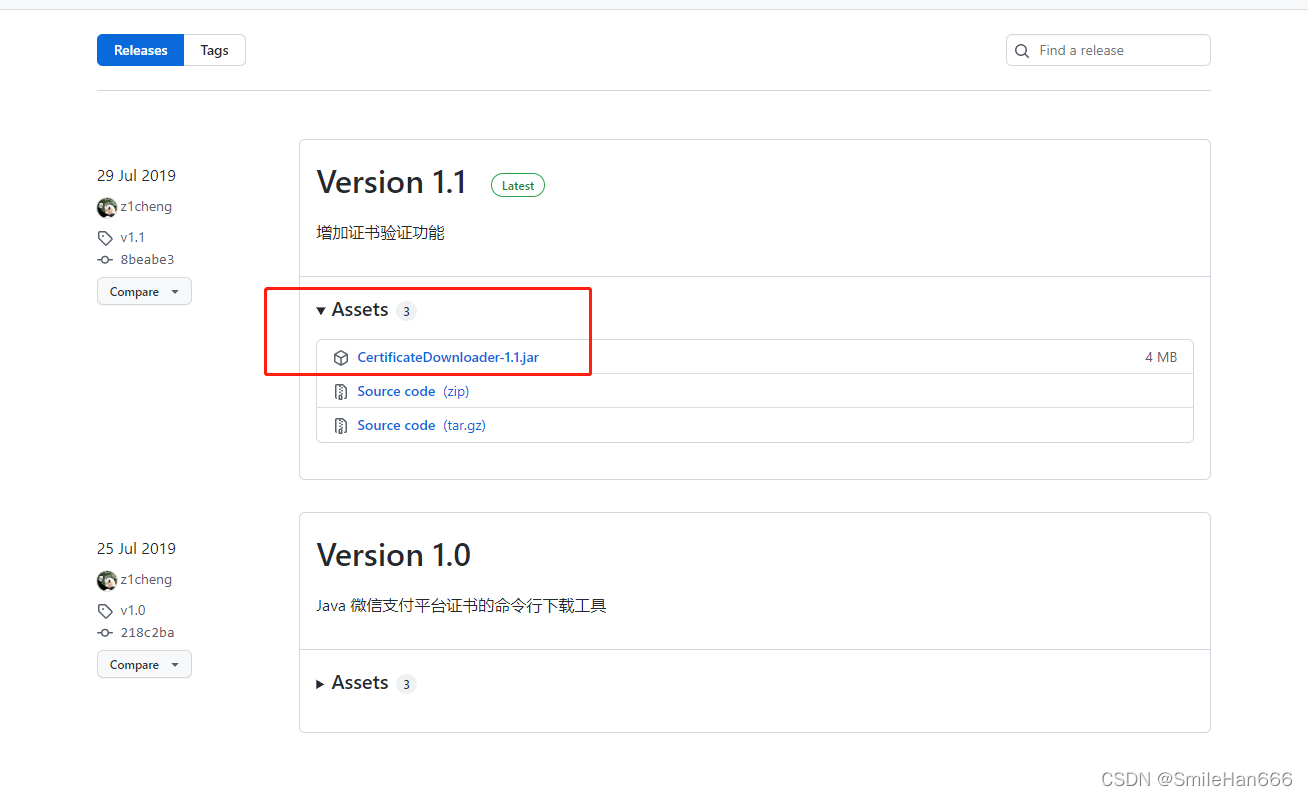Open z1cheng avatar beside 29 Jul 2019
1308x796 pixels.
pyautogui.click(x=107, y=207)
